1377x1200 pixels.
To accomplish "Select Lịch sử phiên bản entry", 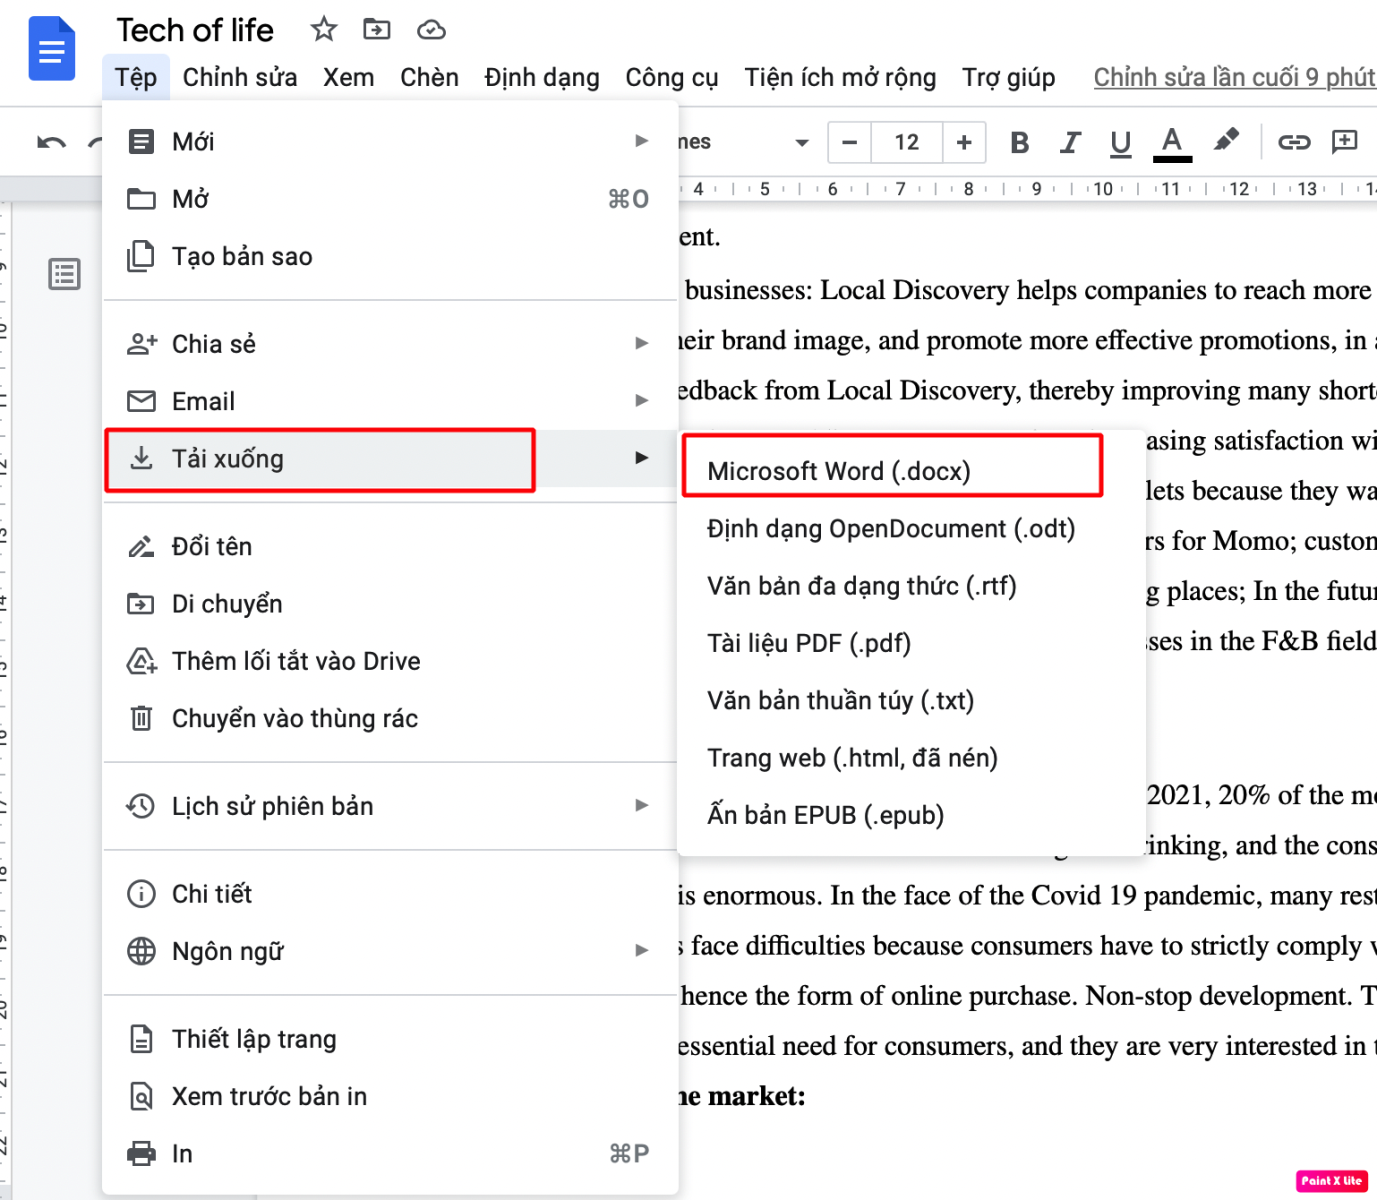I will tap(390, 806).
